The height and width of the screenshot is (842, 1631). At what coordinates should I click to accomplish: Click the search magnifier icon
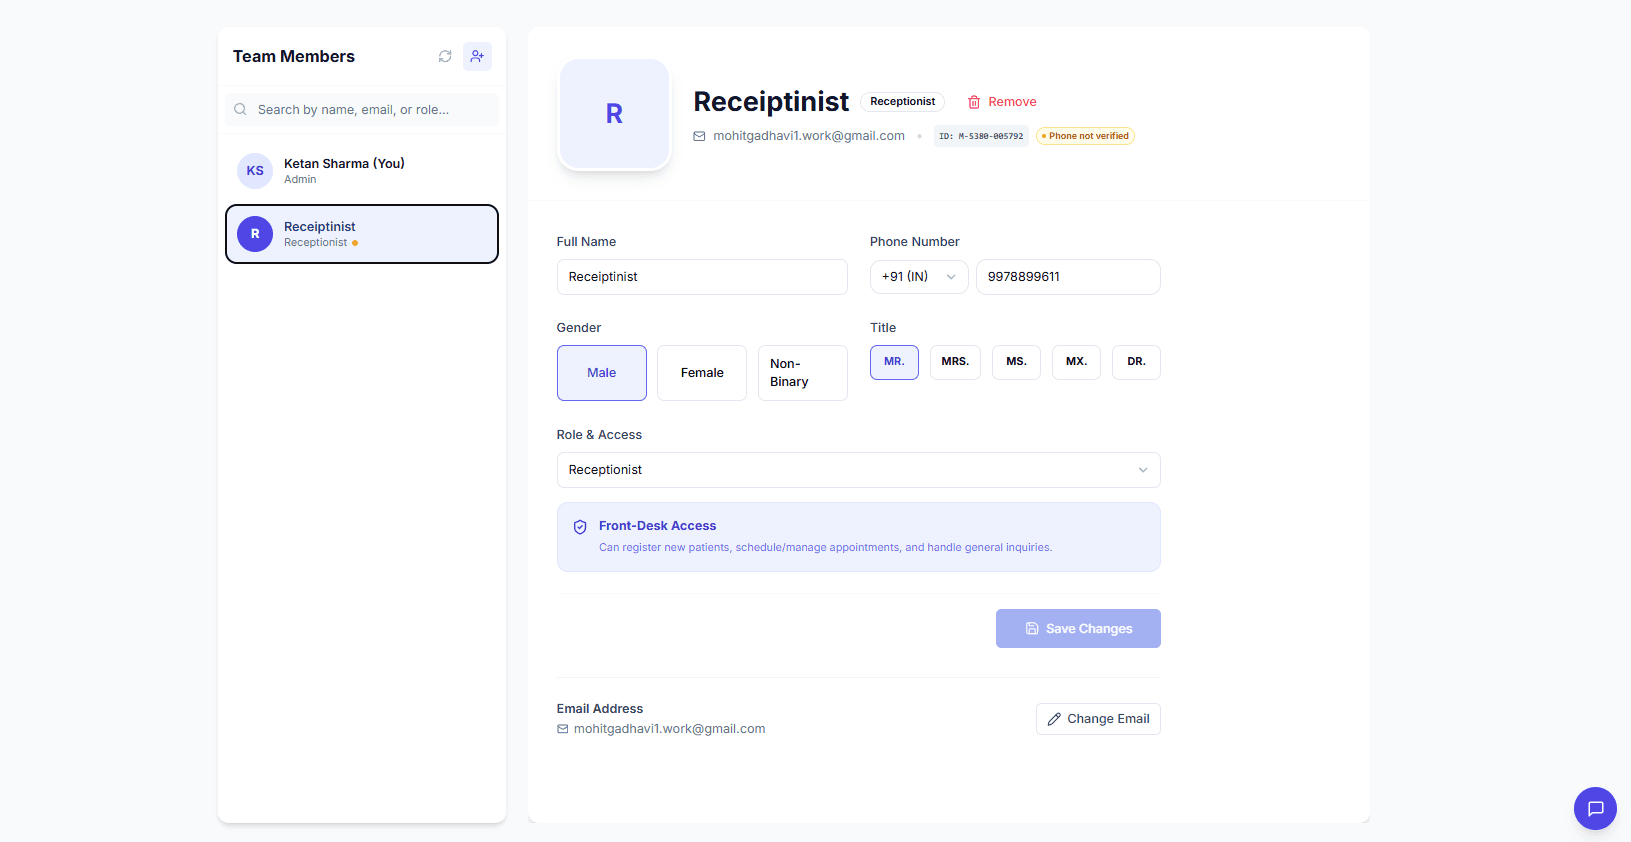(240, 109)
